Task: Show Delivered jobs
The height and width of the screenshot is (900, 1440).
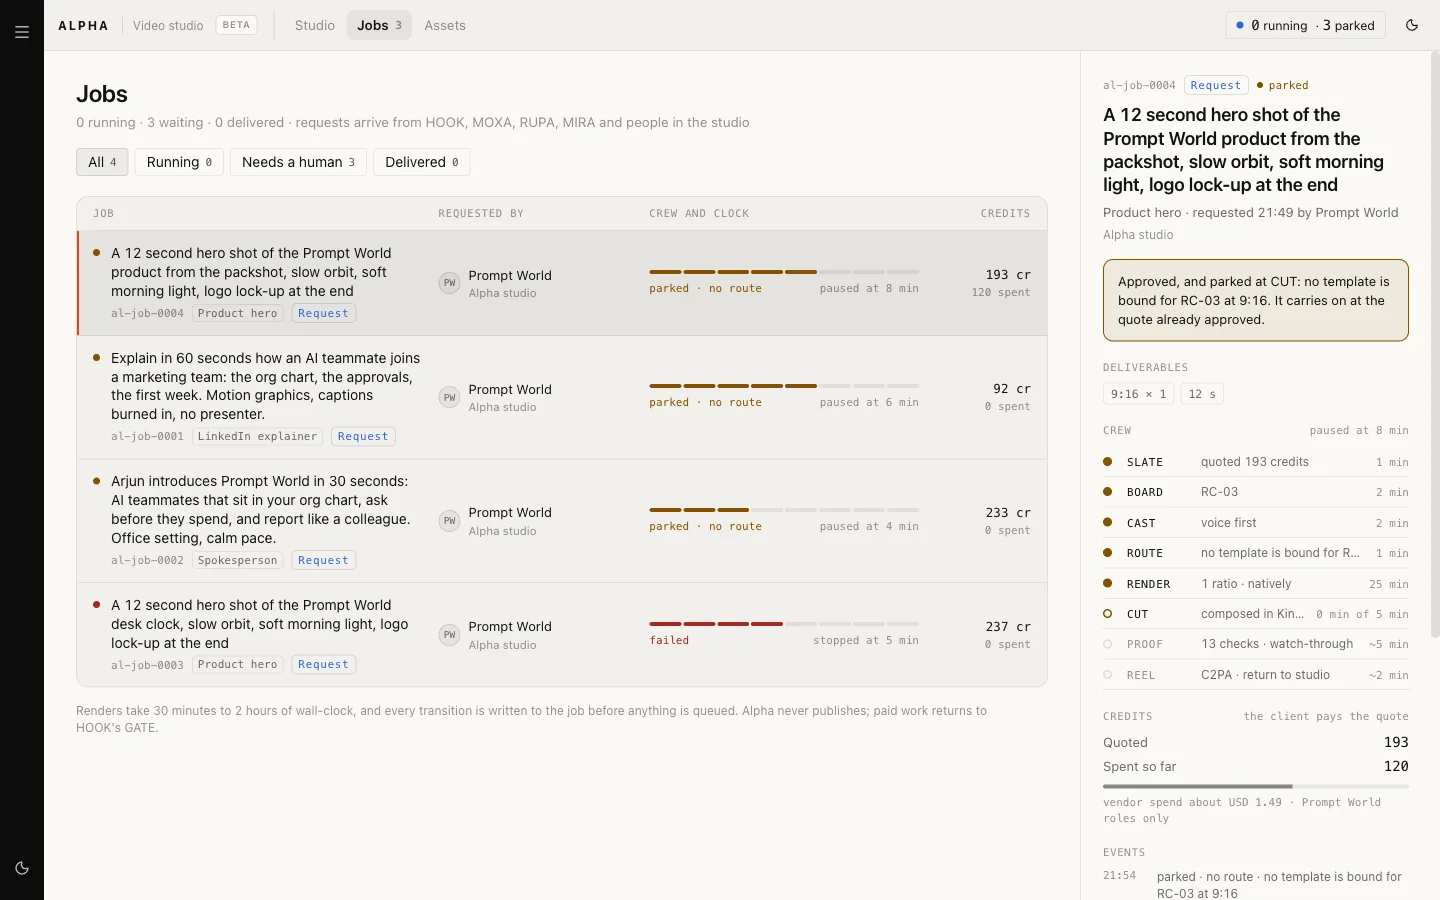Action: coord(422,162)
